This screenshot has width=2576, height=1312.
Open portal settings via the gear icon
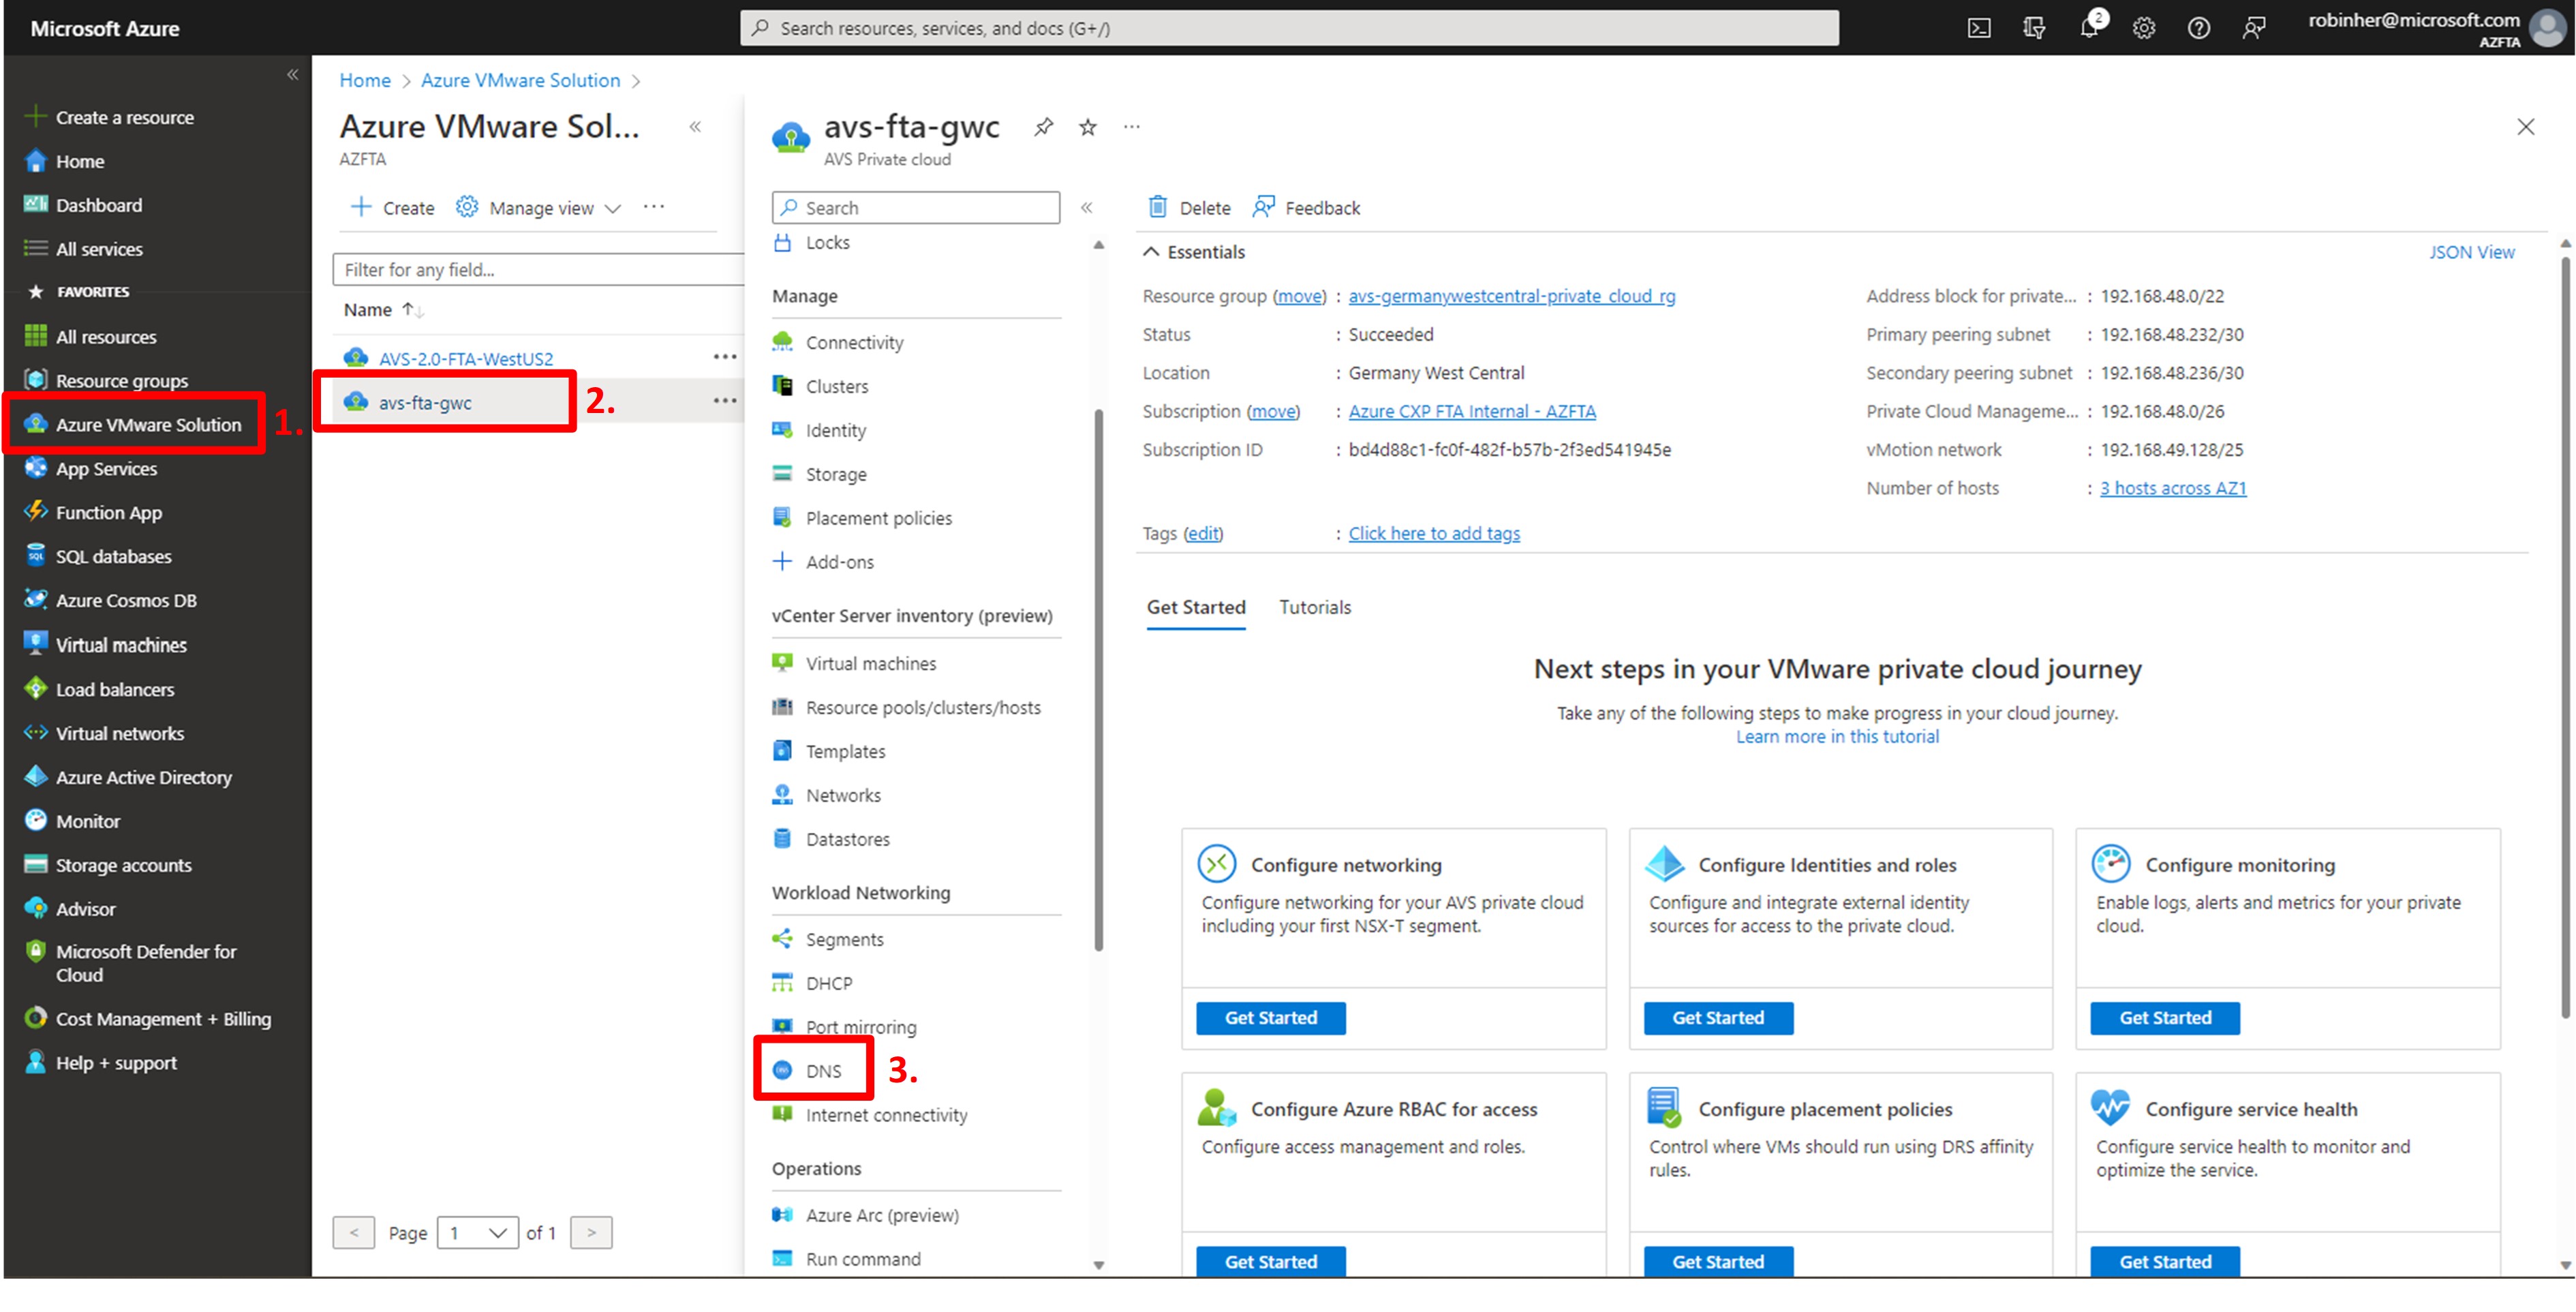(x=2143, y=27)
